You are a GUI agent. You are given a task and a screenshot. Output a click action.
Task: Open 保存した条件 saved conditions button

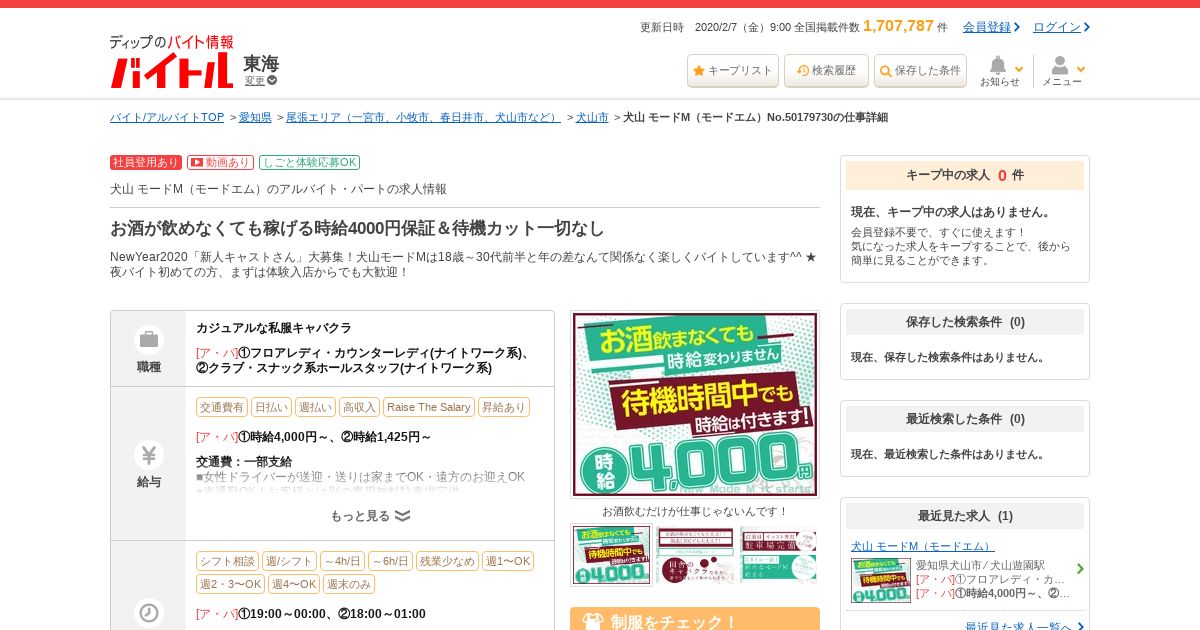pyautogui.click(x=920, y=71)
